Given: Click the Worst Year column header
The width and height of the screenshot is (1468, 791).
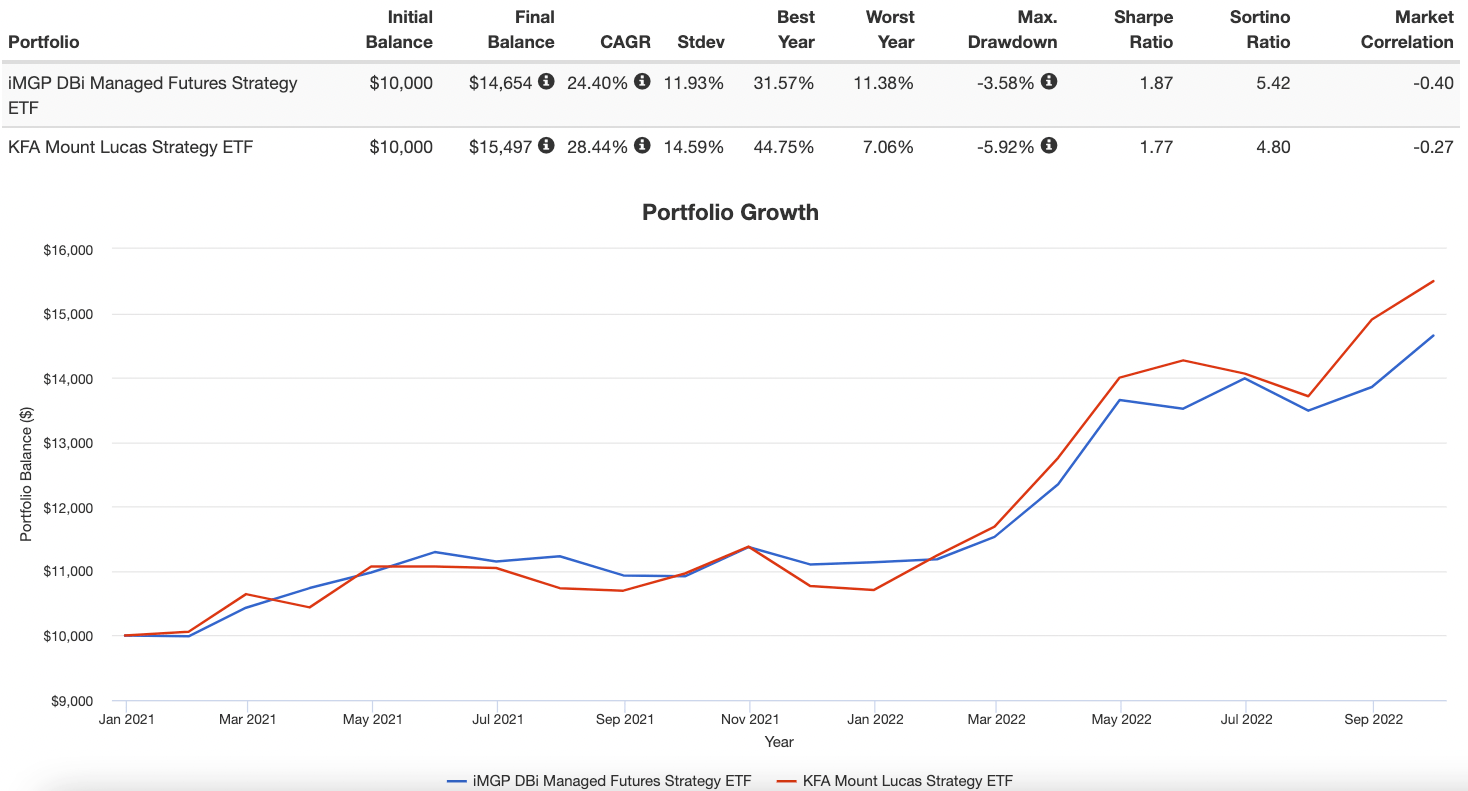Looking at the screenshot, I should [890, 29].
